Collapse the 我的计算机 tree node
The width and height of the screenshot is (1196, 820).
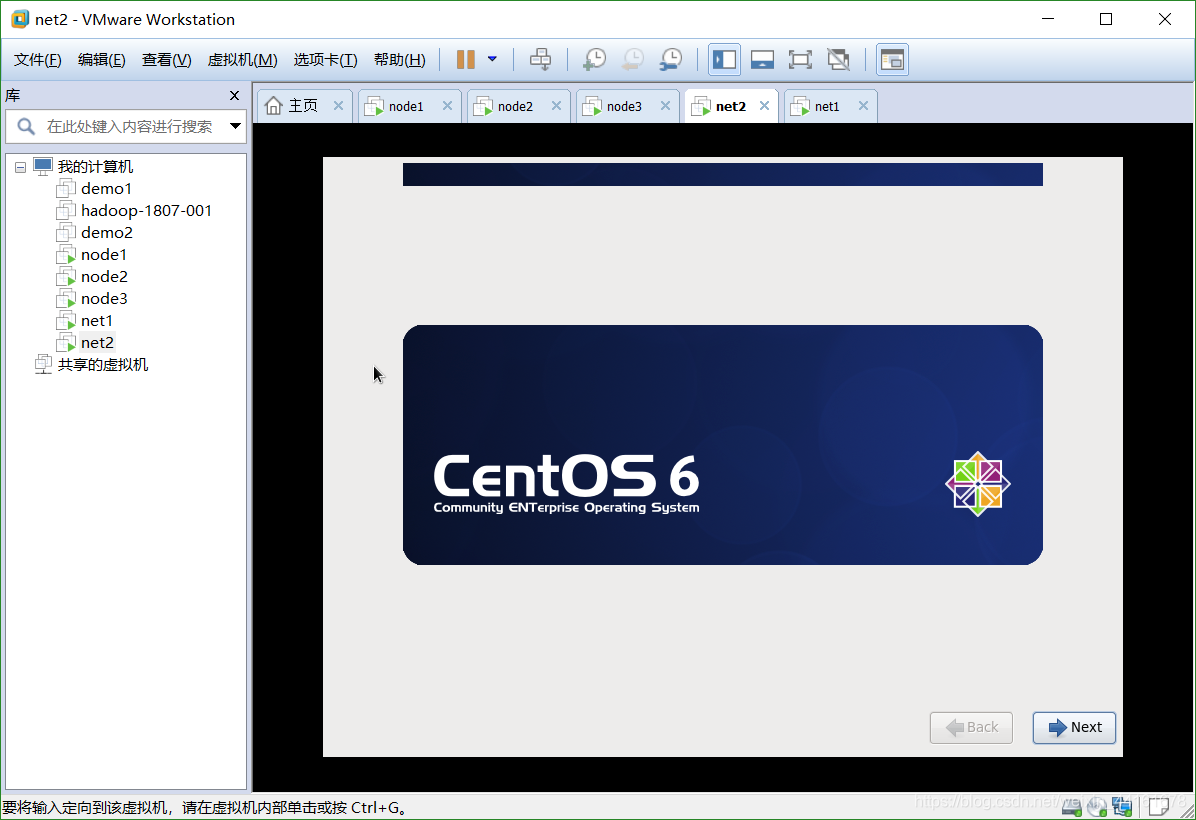pyautogui.click(x=21, y=167)
